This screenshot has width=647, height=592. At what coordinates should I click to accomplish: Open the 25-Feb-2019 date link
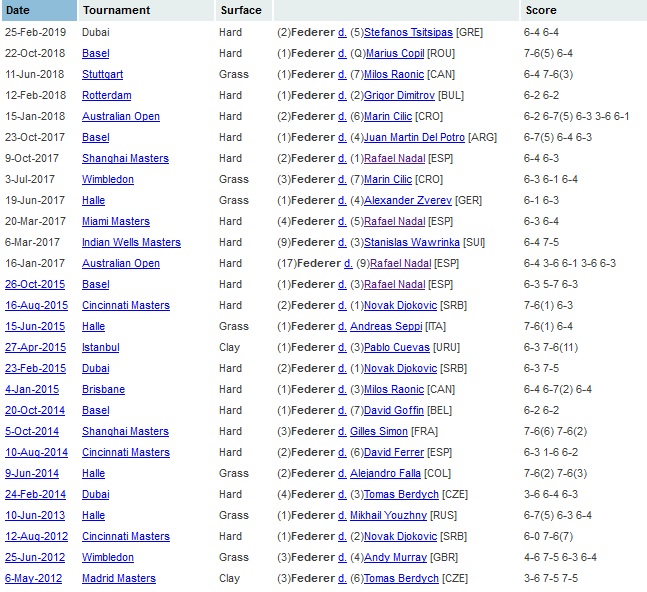pyautogui.click(x=33, y=32)
